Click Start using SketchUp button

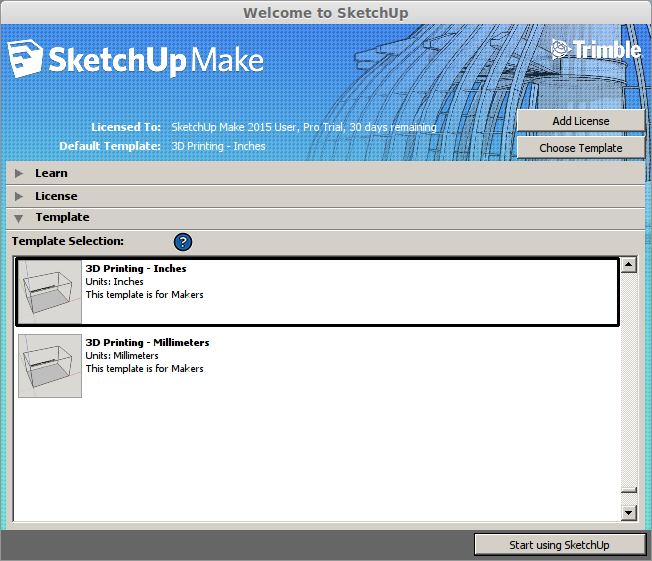559,545
